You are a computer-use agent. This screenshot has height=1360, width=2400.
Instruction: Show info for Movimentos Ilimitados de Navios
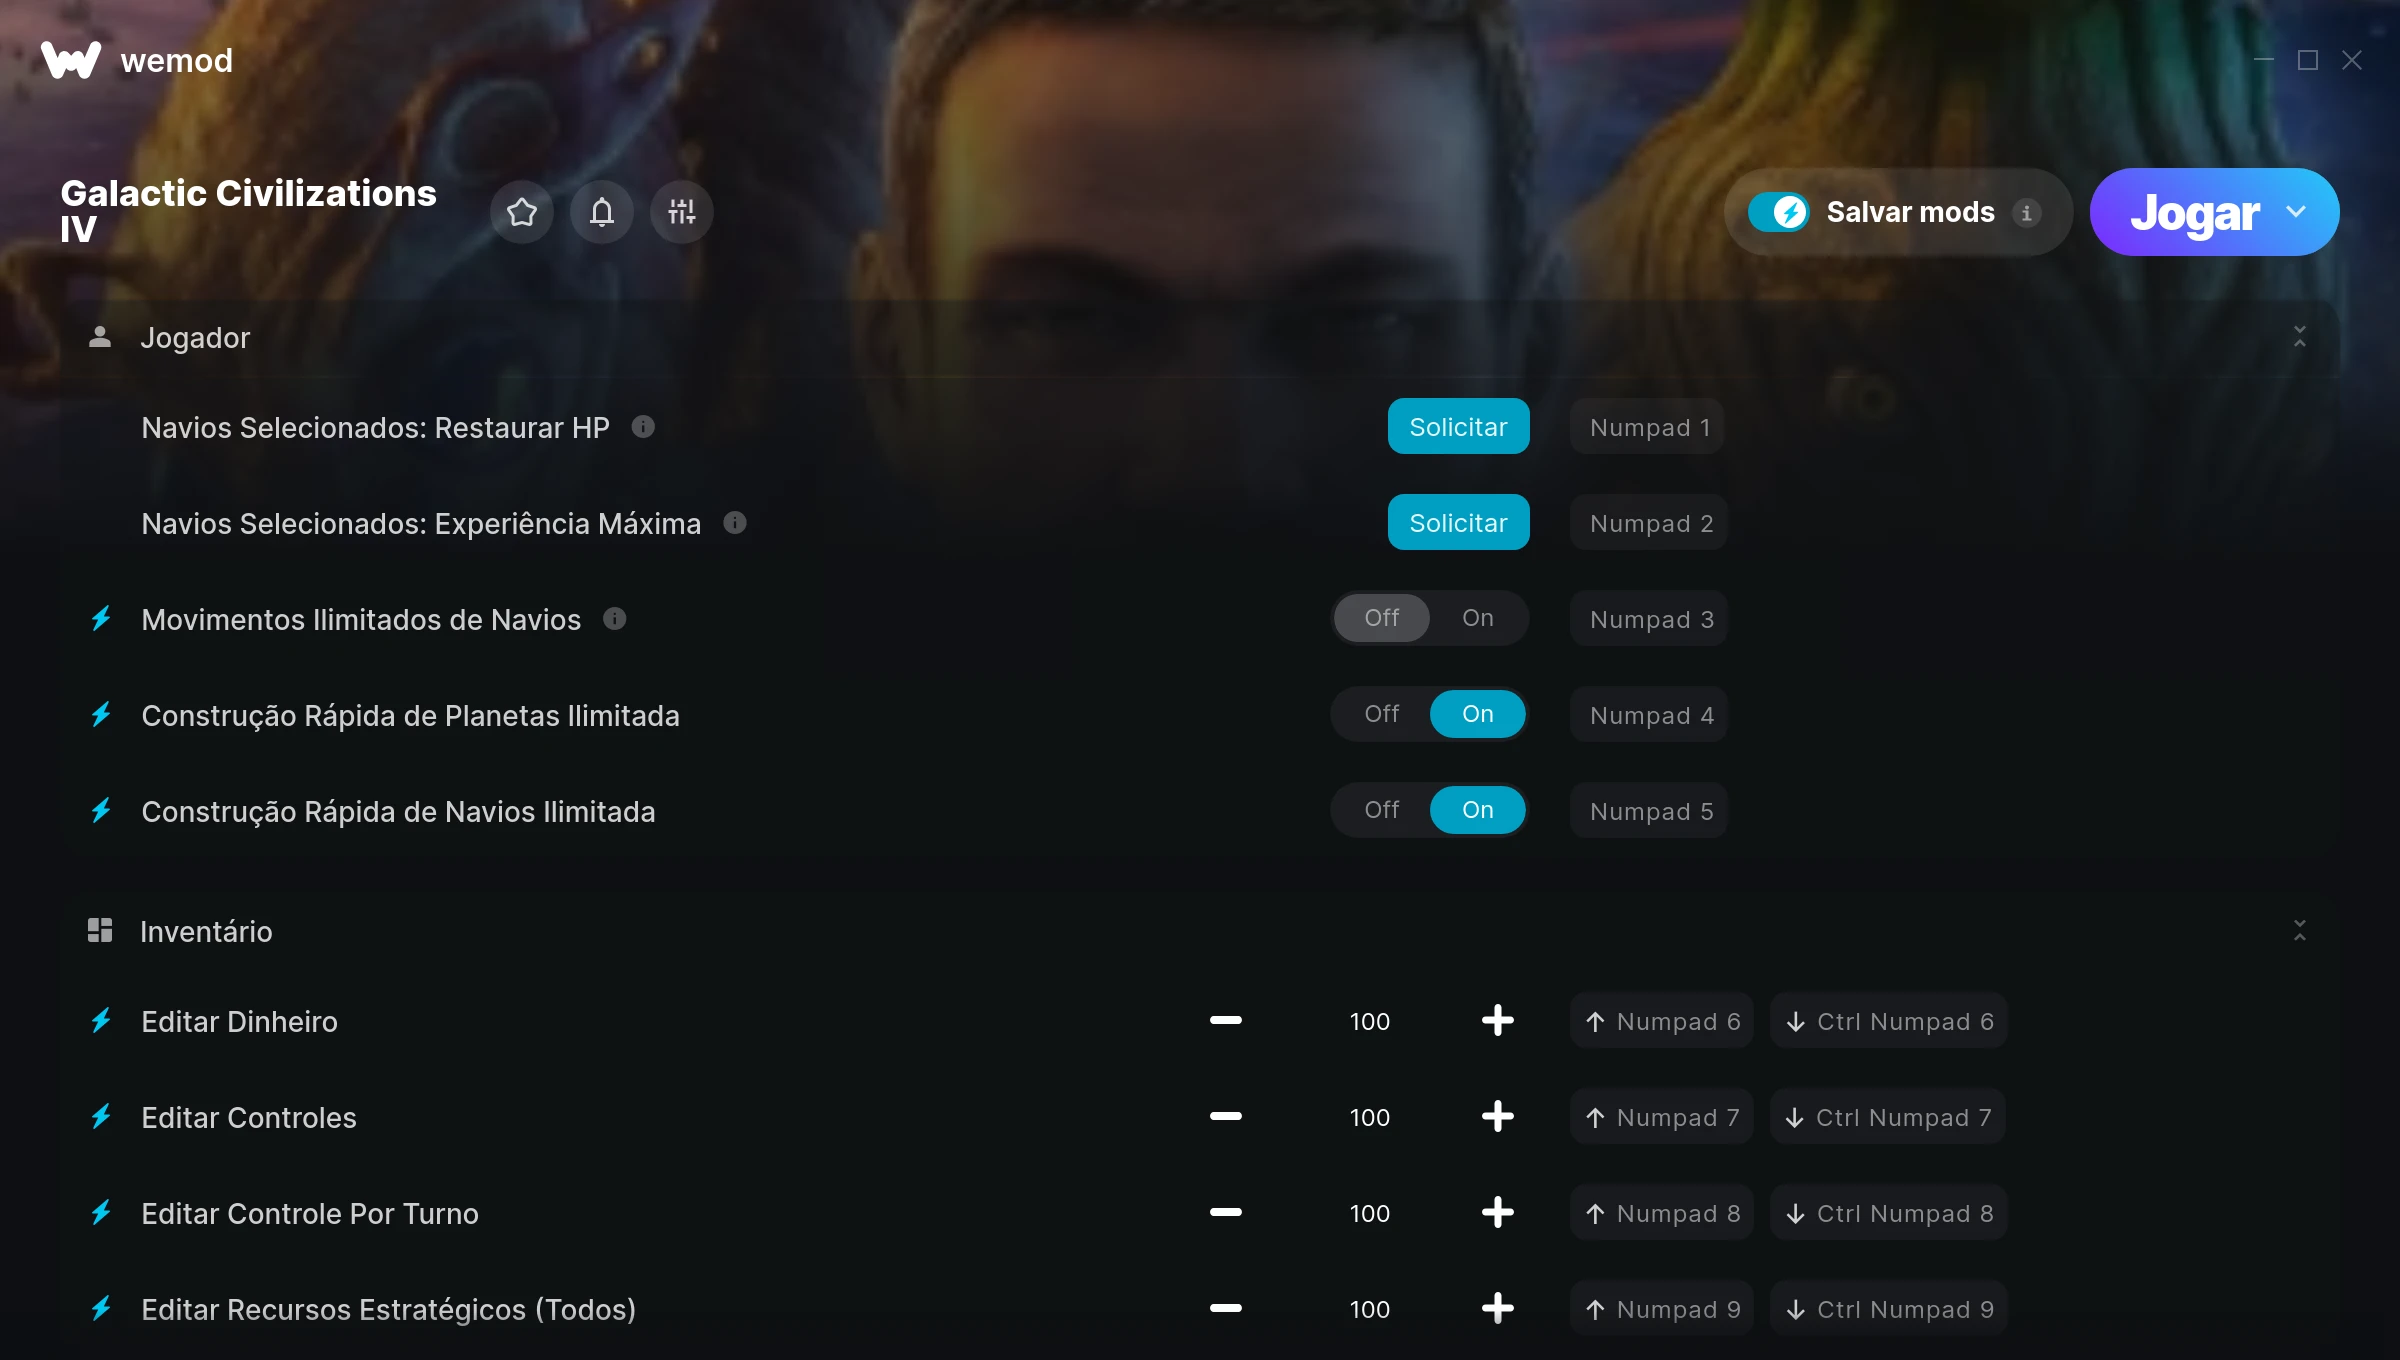[x=615, y=619]
